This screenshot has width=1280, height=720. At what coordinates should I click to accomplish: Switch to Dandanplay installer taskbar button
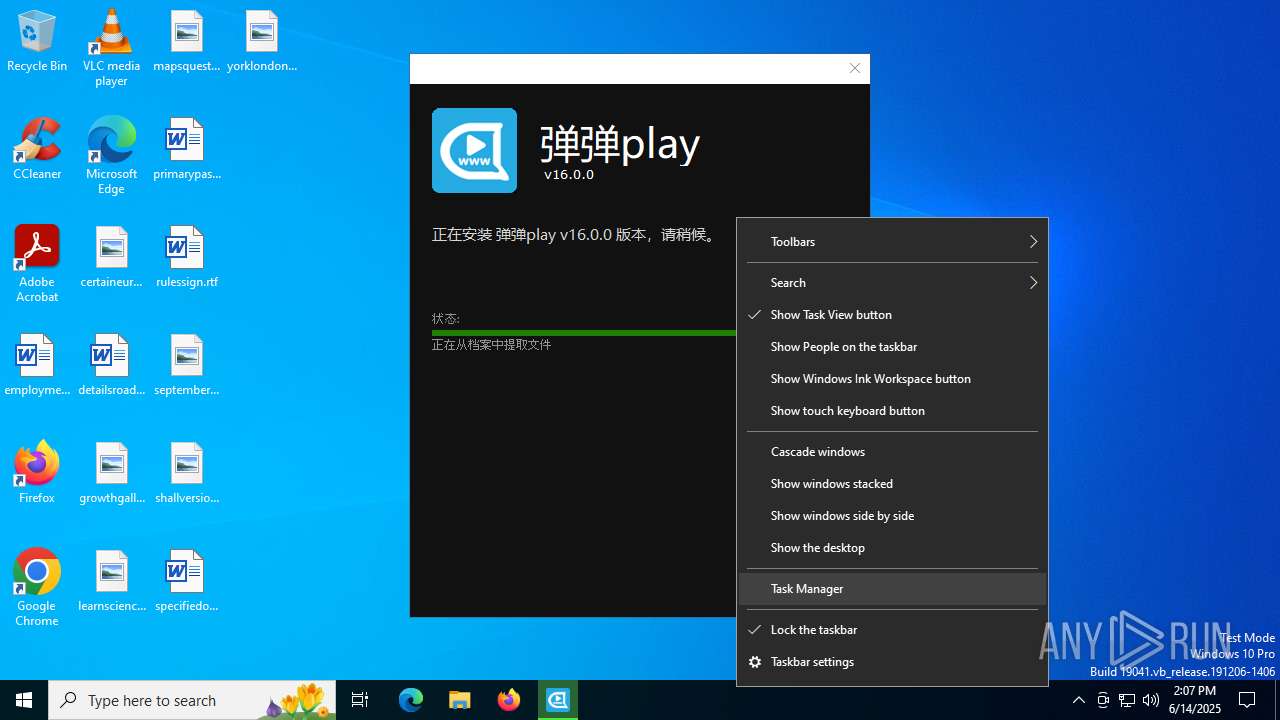[557, 700]
